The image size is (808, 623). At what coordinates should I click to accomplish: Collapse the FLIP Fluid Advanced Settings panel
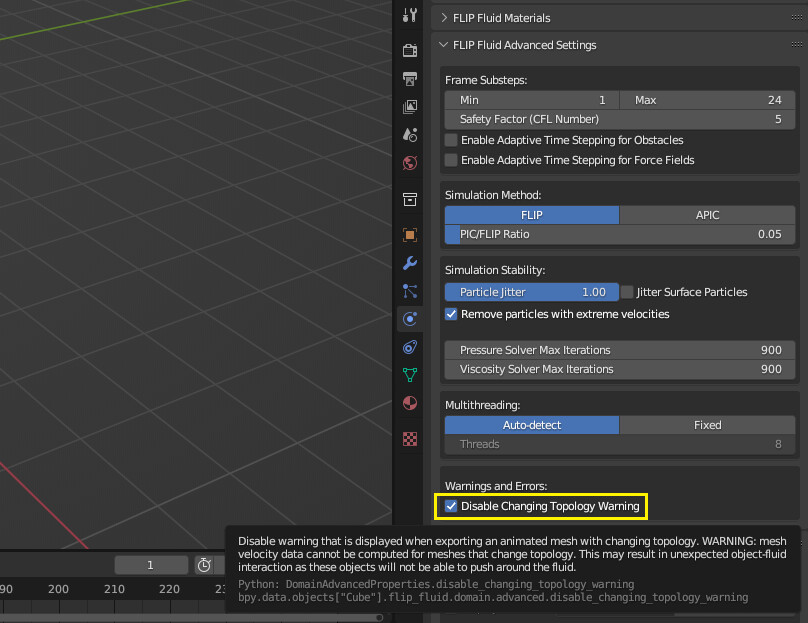[x=444, y=45]
